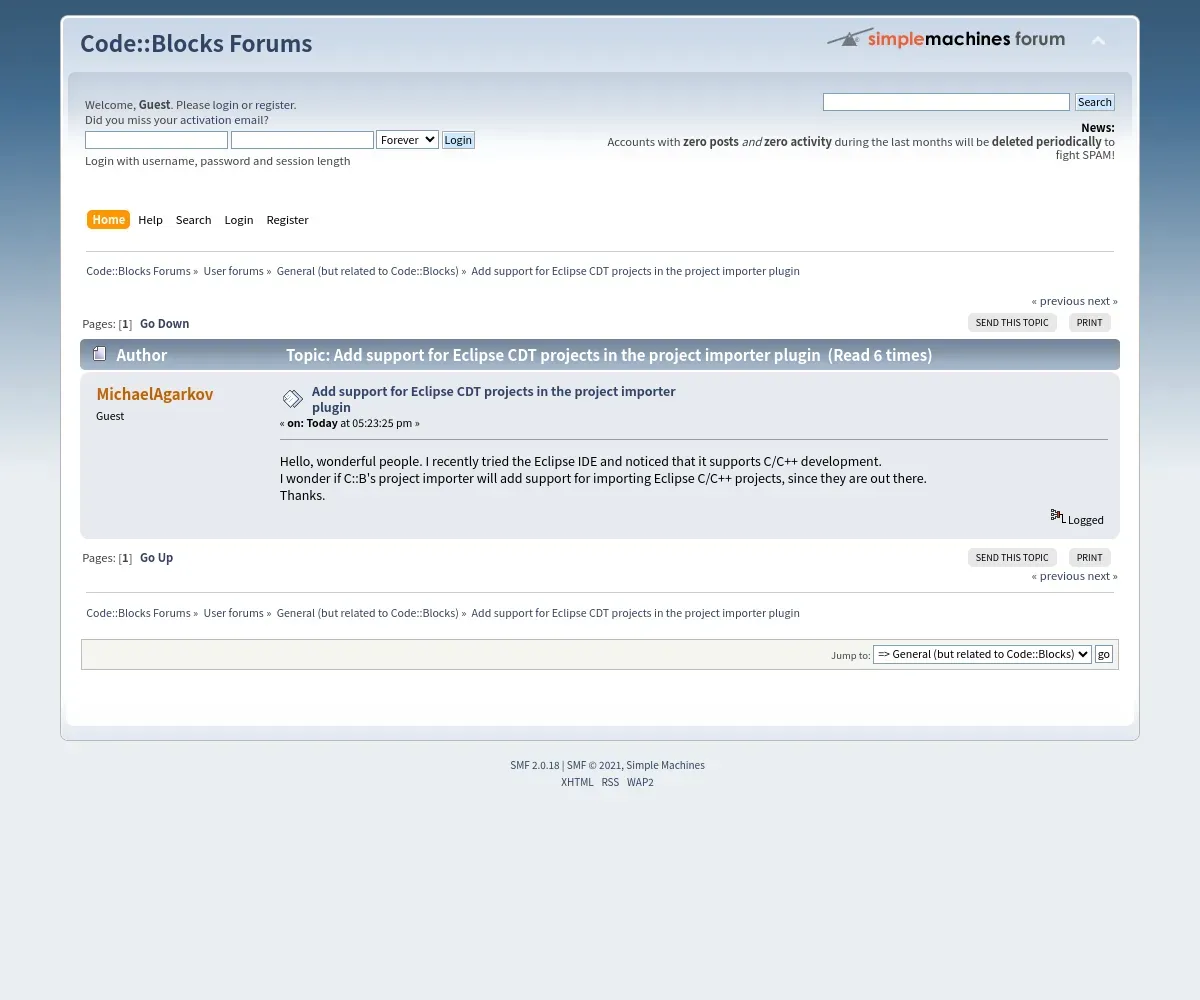
Task: Open the topic title in the top breadcrumb
Action: tap(635, 271)
